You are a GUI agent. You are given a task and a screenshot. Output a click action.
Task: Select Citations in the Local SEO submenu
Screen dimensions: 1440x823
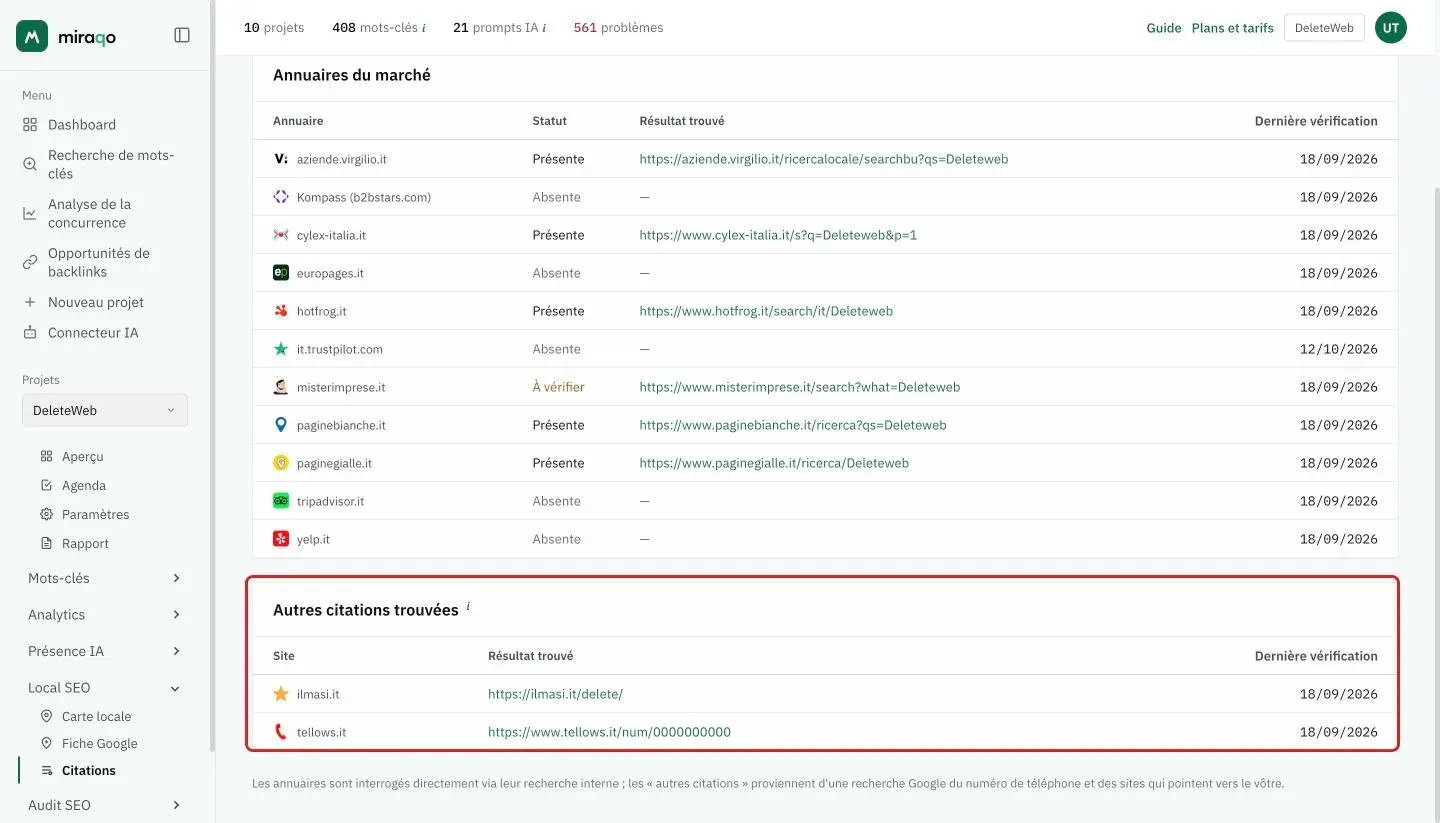point(89,770)
